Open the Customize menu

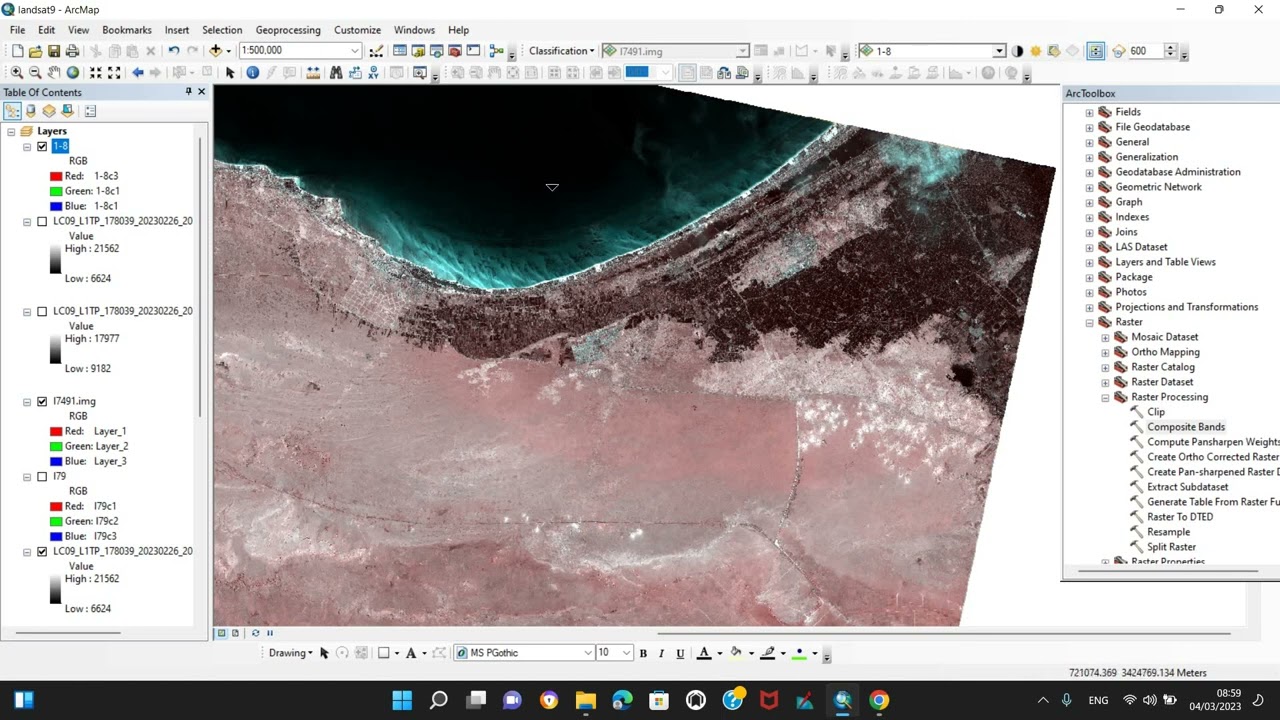click(x=357, y=30)
